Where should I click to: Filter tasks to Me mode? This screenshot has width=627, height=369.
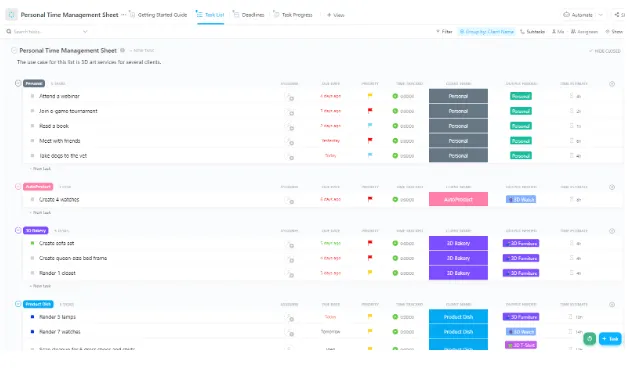click(558, 32)
